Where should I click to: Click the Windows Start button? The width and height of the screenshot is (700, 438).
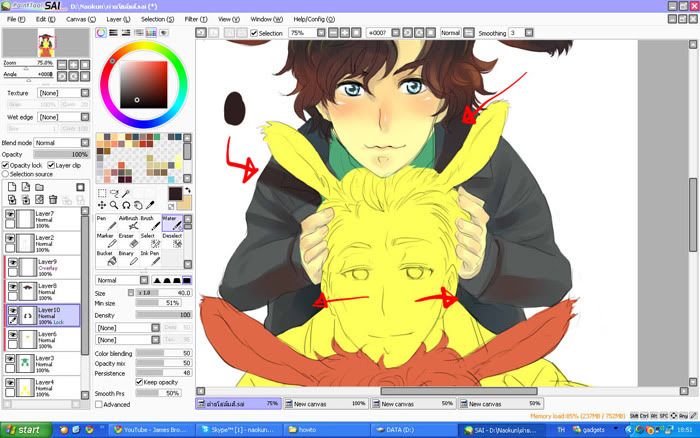pos(22,429)
